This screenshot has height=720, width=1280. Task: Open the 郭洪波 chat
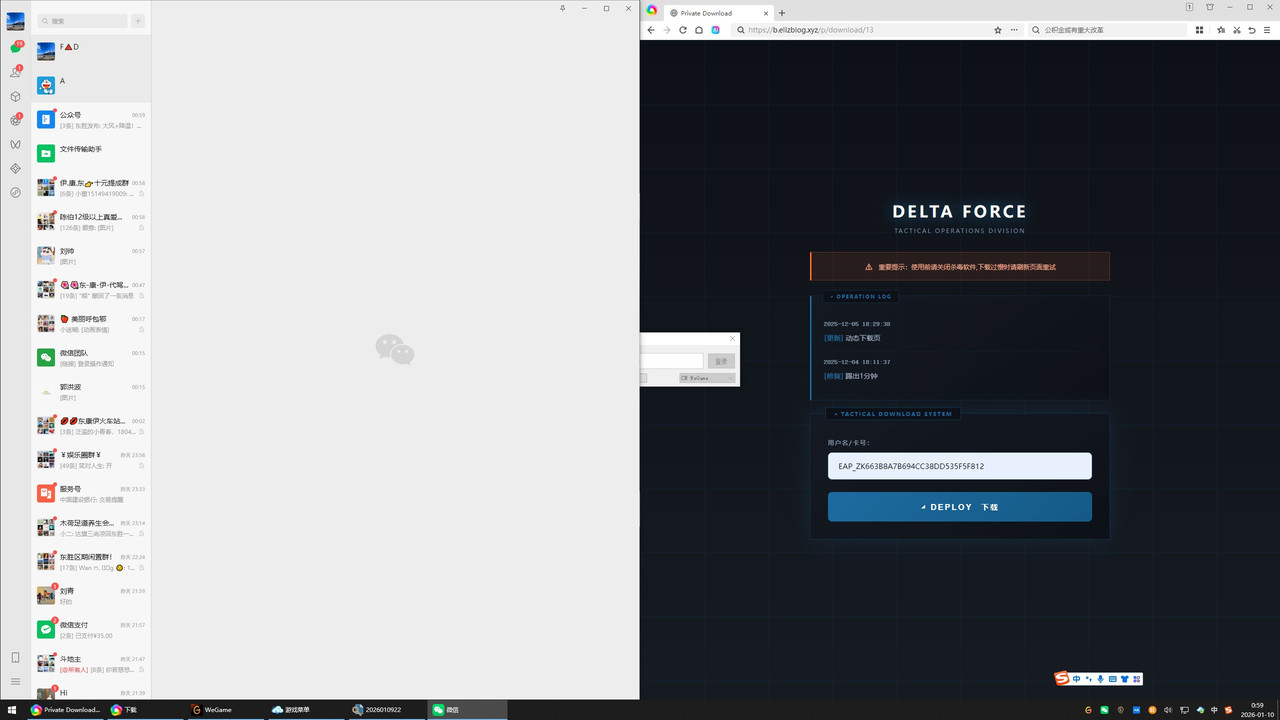91,391
